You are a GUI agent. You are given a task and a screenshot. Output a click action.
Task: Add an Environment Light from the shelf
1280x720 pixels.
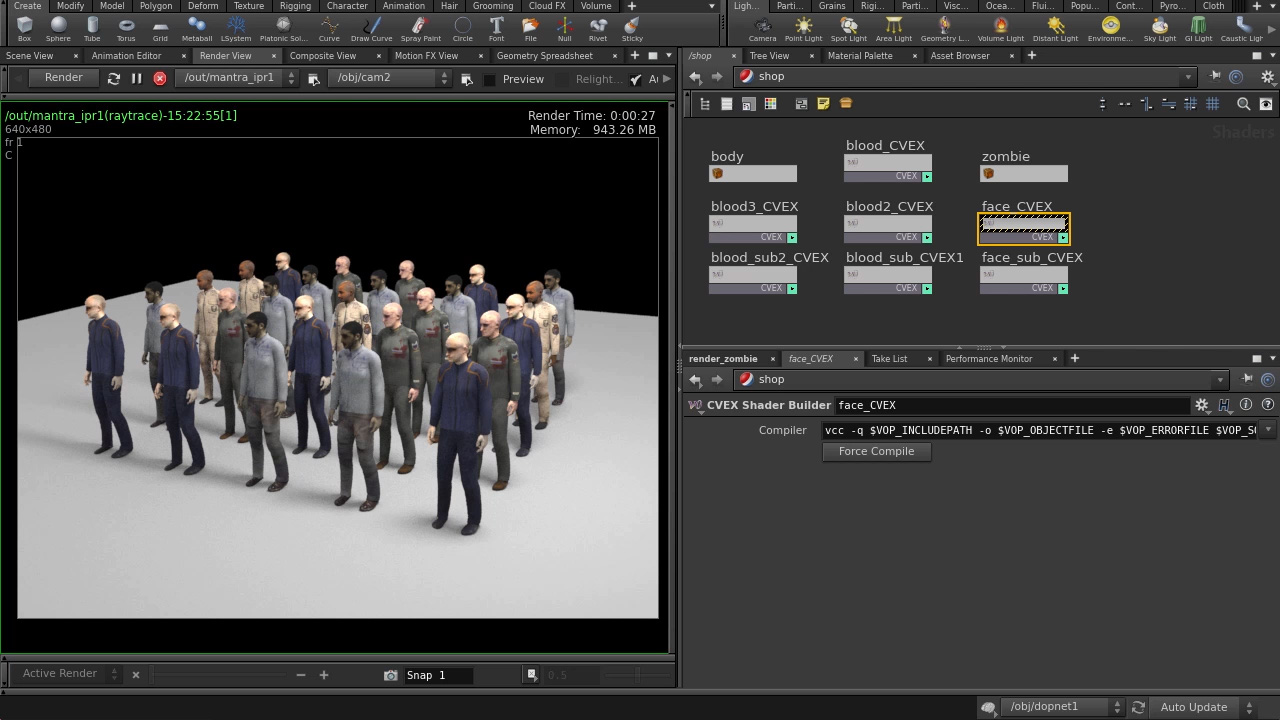coord(1110,28)
